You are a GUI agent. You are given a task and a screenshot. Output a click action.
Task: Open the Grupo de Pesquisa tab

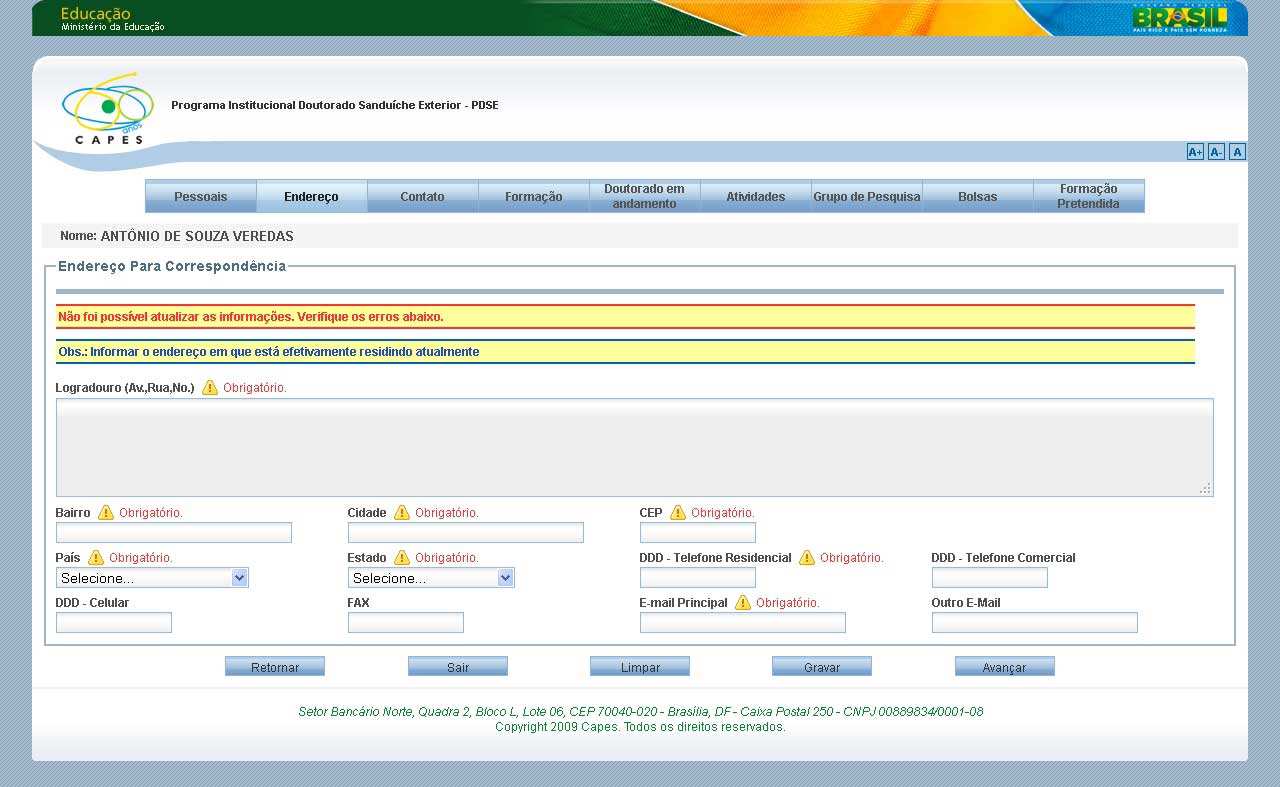866,196
